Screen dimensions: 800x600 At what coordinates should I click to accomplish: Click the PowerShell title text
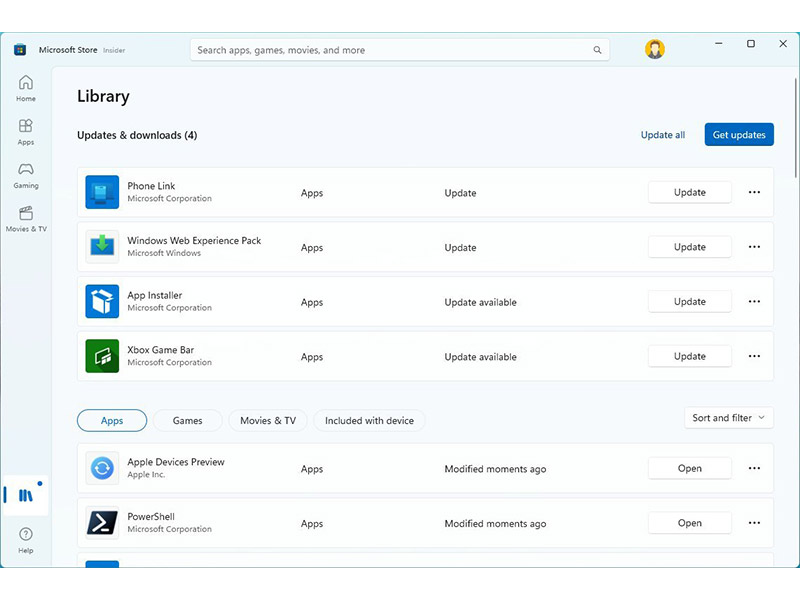(x=151, y=516)
